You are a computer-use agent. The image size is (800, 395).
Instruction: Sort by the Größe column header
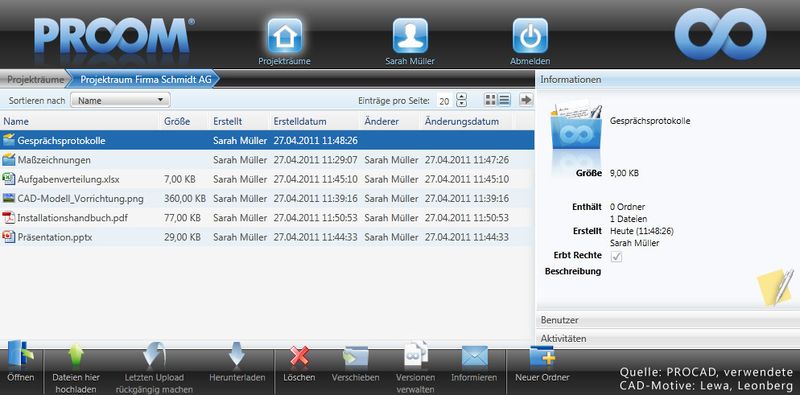177,121
